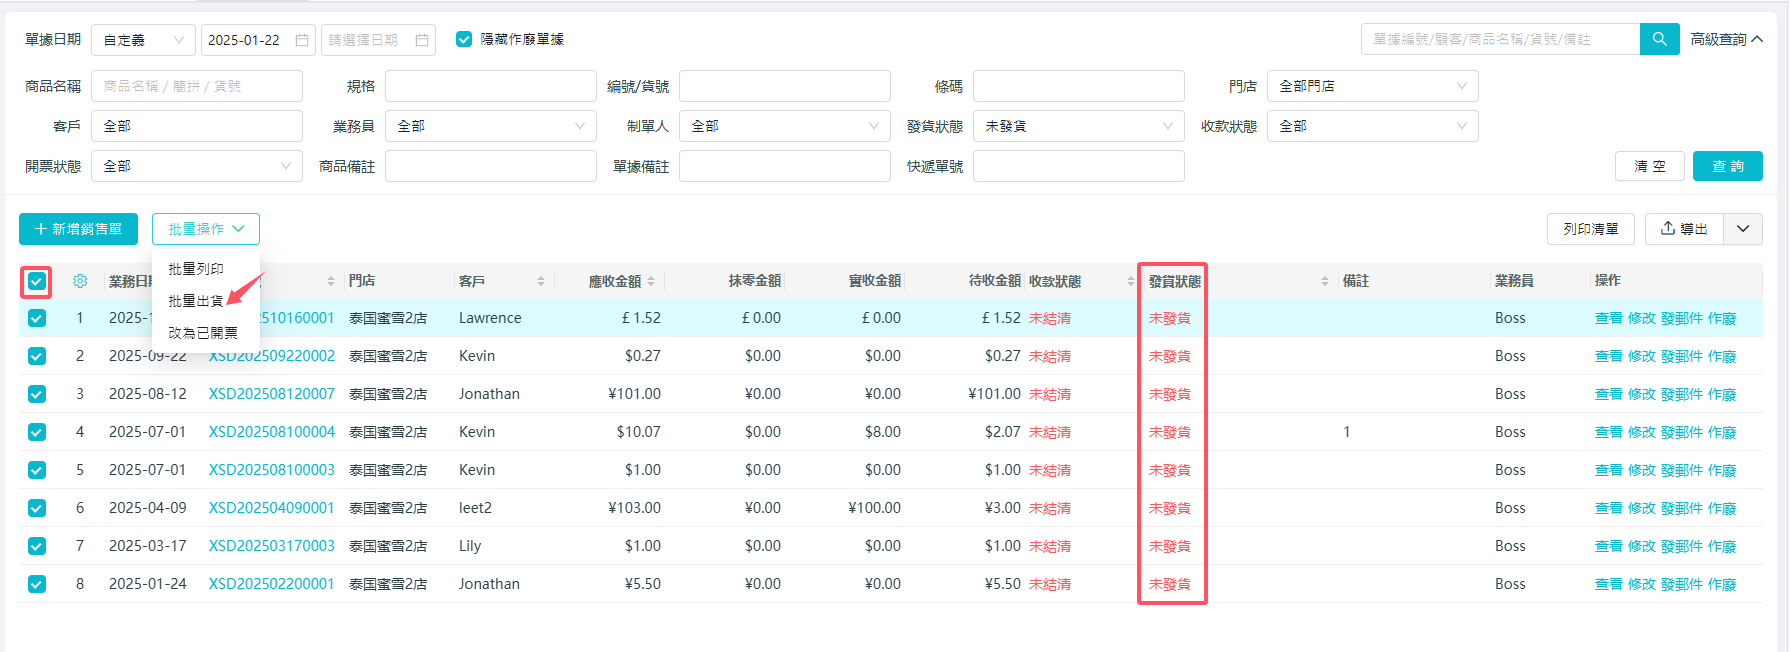Collapse 高級查詢 advanced search chevron
The image size is (1790, 652).
point(1757,39)
